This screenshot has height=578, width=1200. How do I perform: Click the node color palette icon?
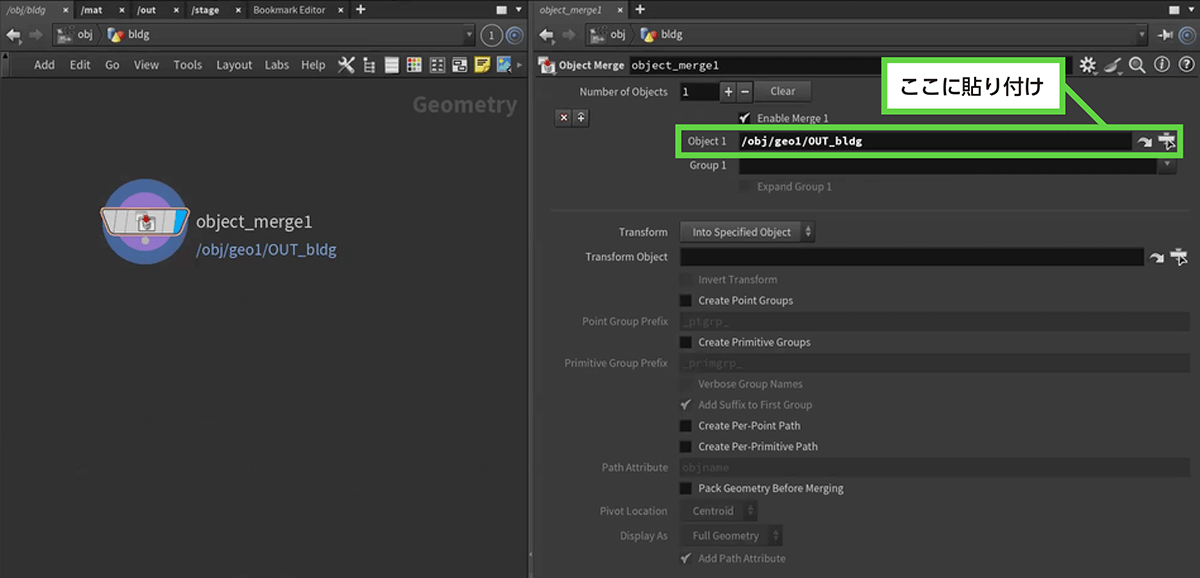436,65
